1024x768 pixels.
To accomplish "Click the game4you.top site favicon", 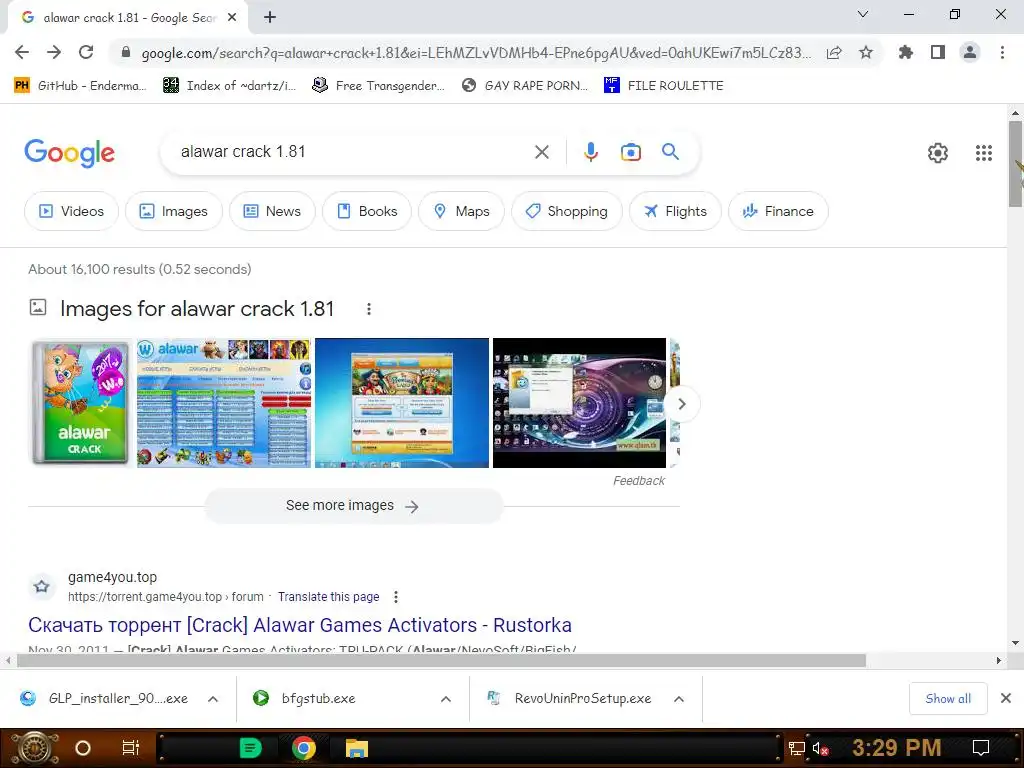I will (x=42, y=586).
